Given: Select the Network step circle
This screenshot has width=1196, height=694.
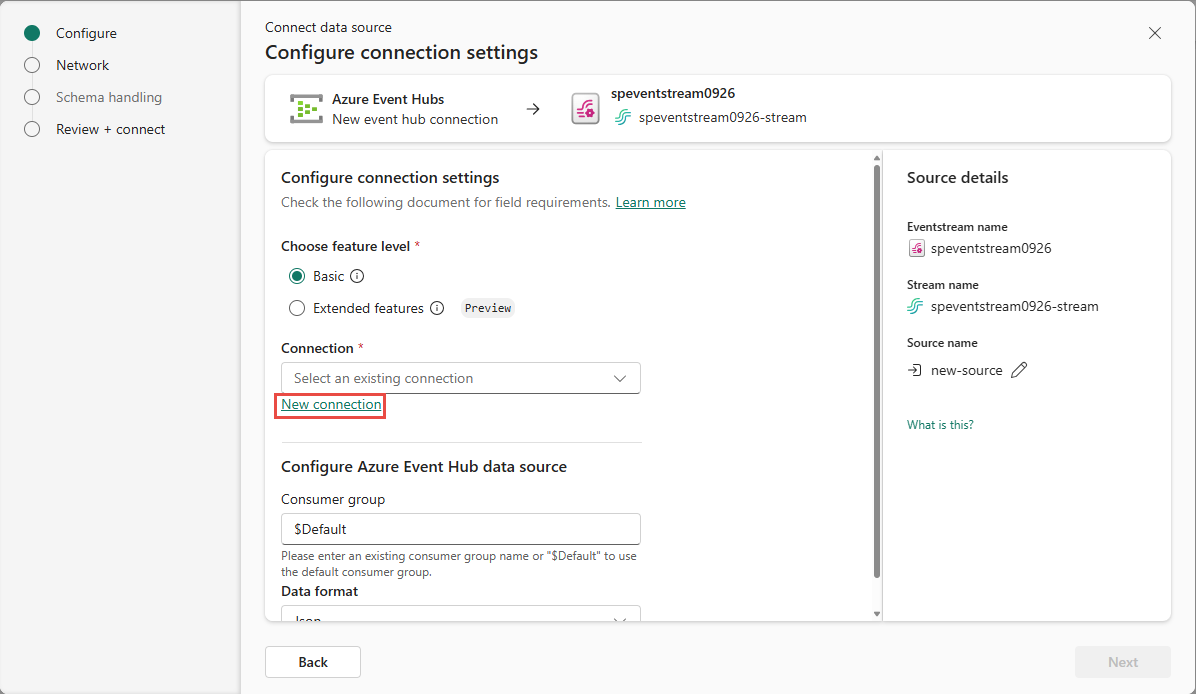Looking at the screenshot, I should coord(31,64).
